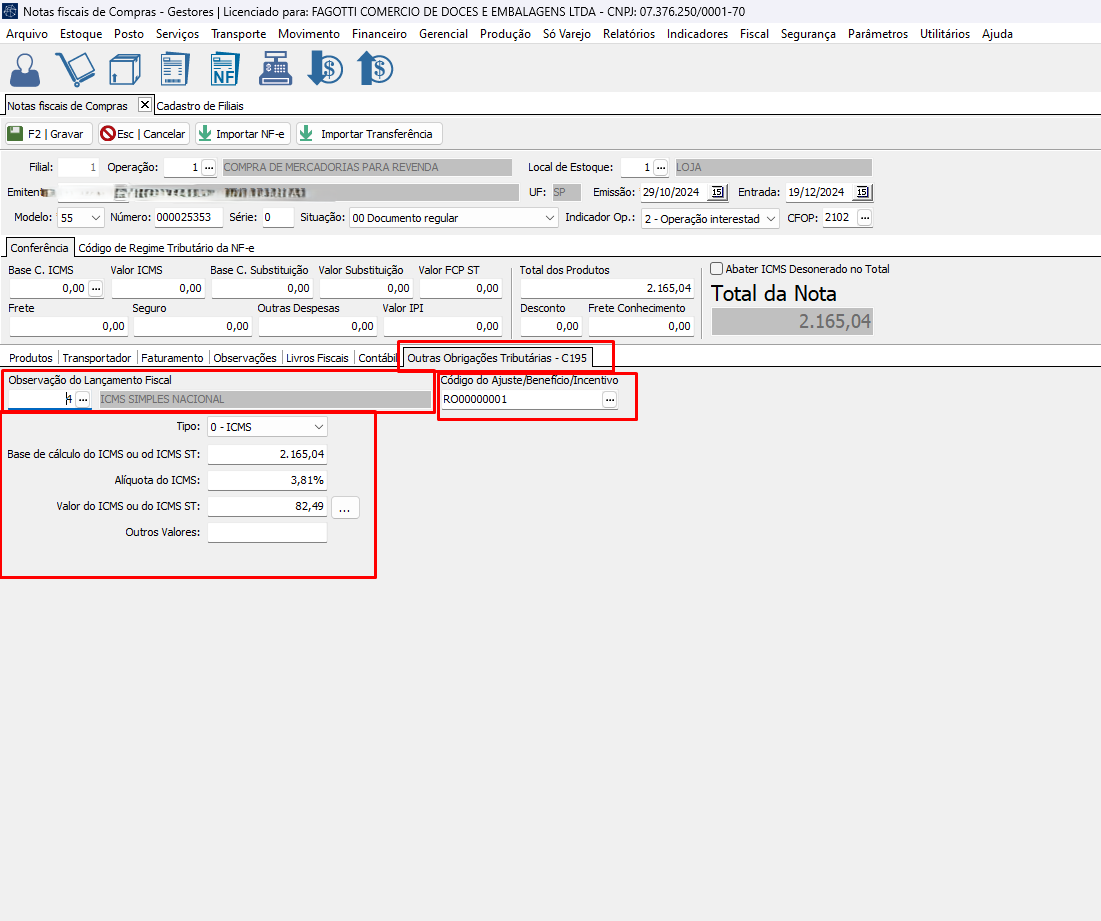Open the Financeiro menu
1101x921 pixels.
[379, 33]
